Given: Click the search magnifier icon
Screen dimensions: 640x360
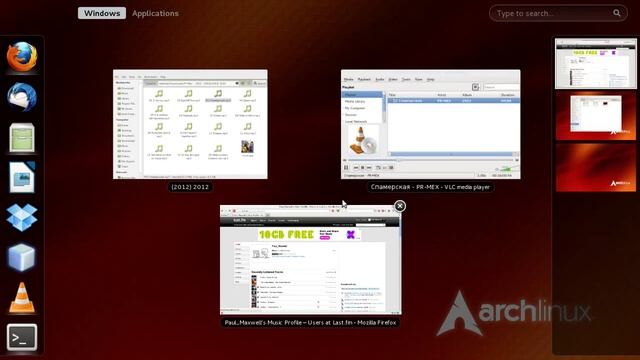Looking at the screenshot, I should tap(616, 13).
